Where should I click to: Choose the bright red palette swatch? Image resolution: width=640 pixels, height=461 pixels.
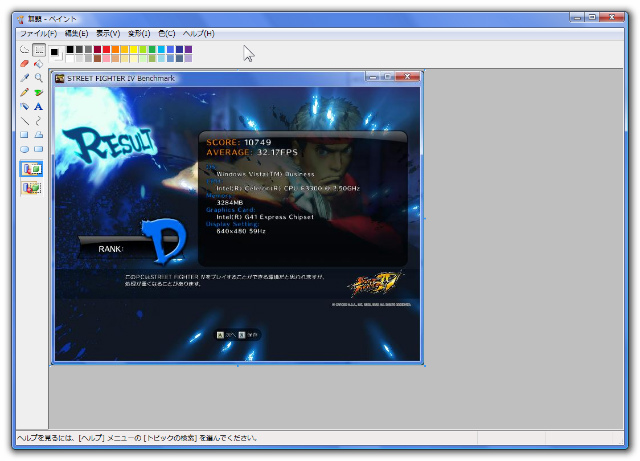[106, 49]
